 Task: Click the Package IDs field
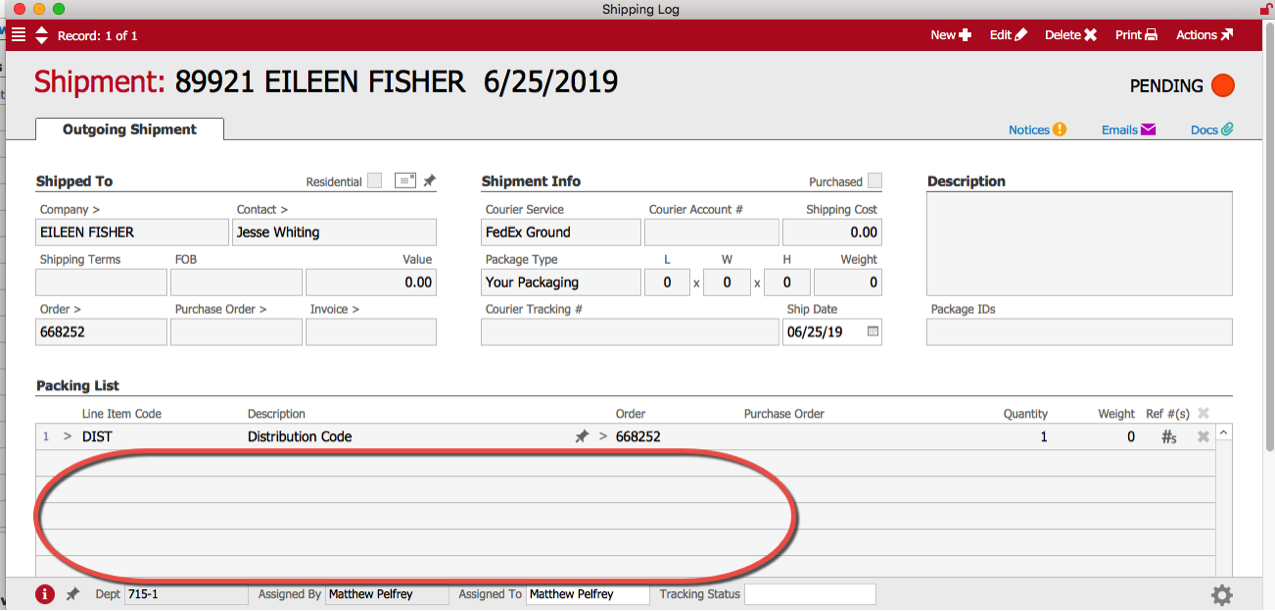point(1079,332)
